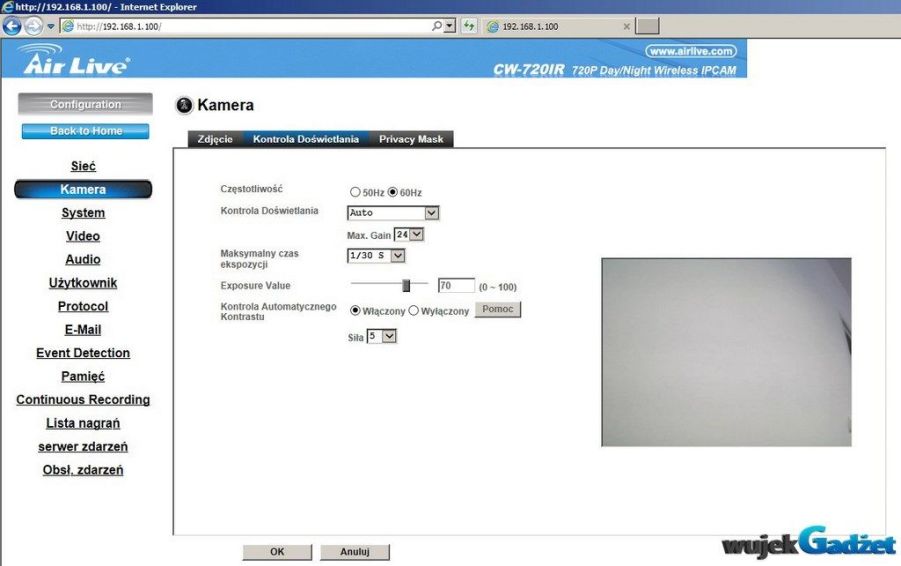Click the AirLive logo in header
Viewport: 901px width, 566px height.
click(72, 60)
